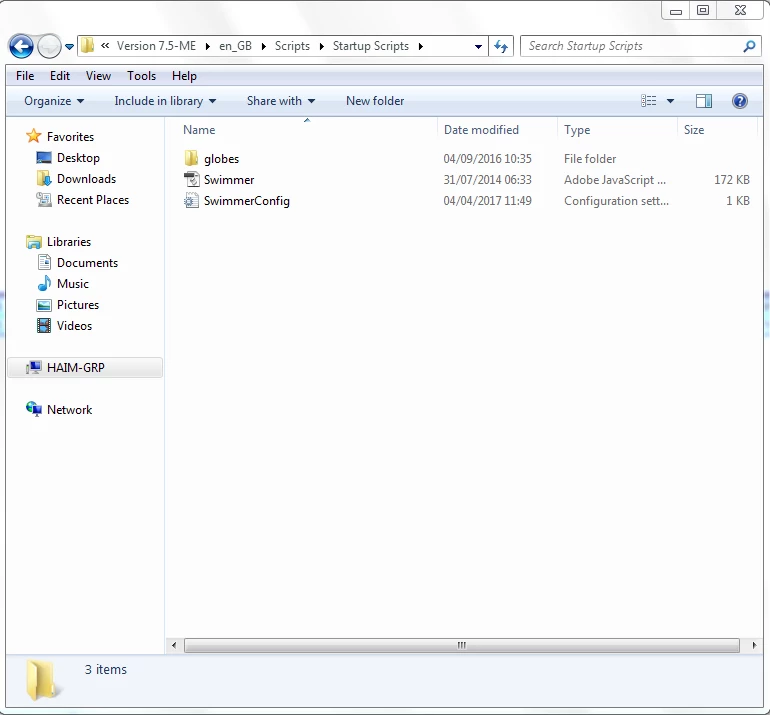Click horizontal scrollbar right arrow
Viewport: 770px width, 715px height.
coord(754,645)
